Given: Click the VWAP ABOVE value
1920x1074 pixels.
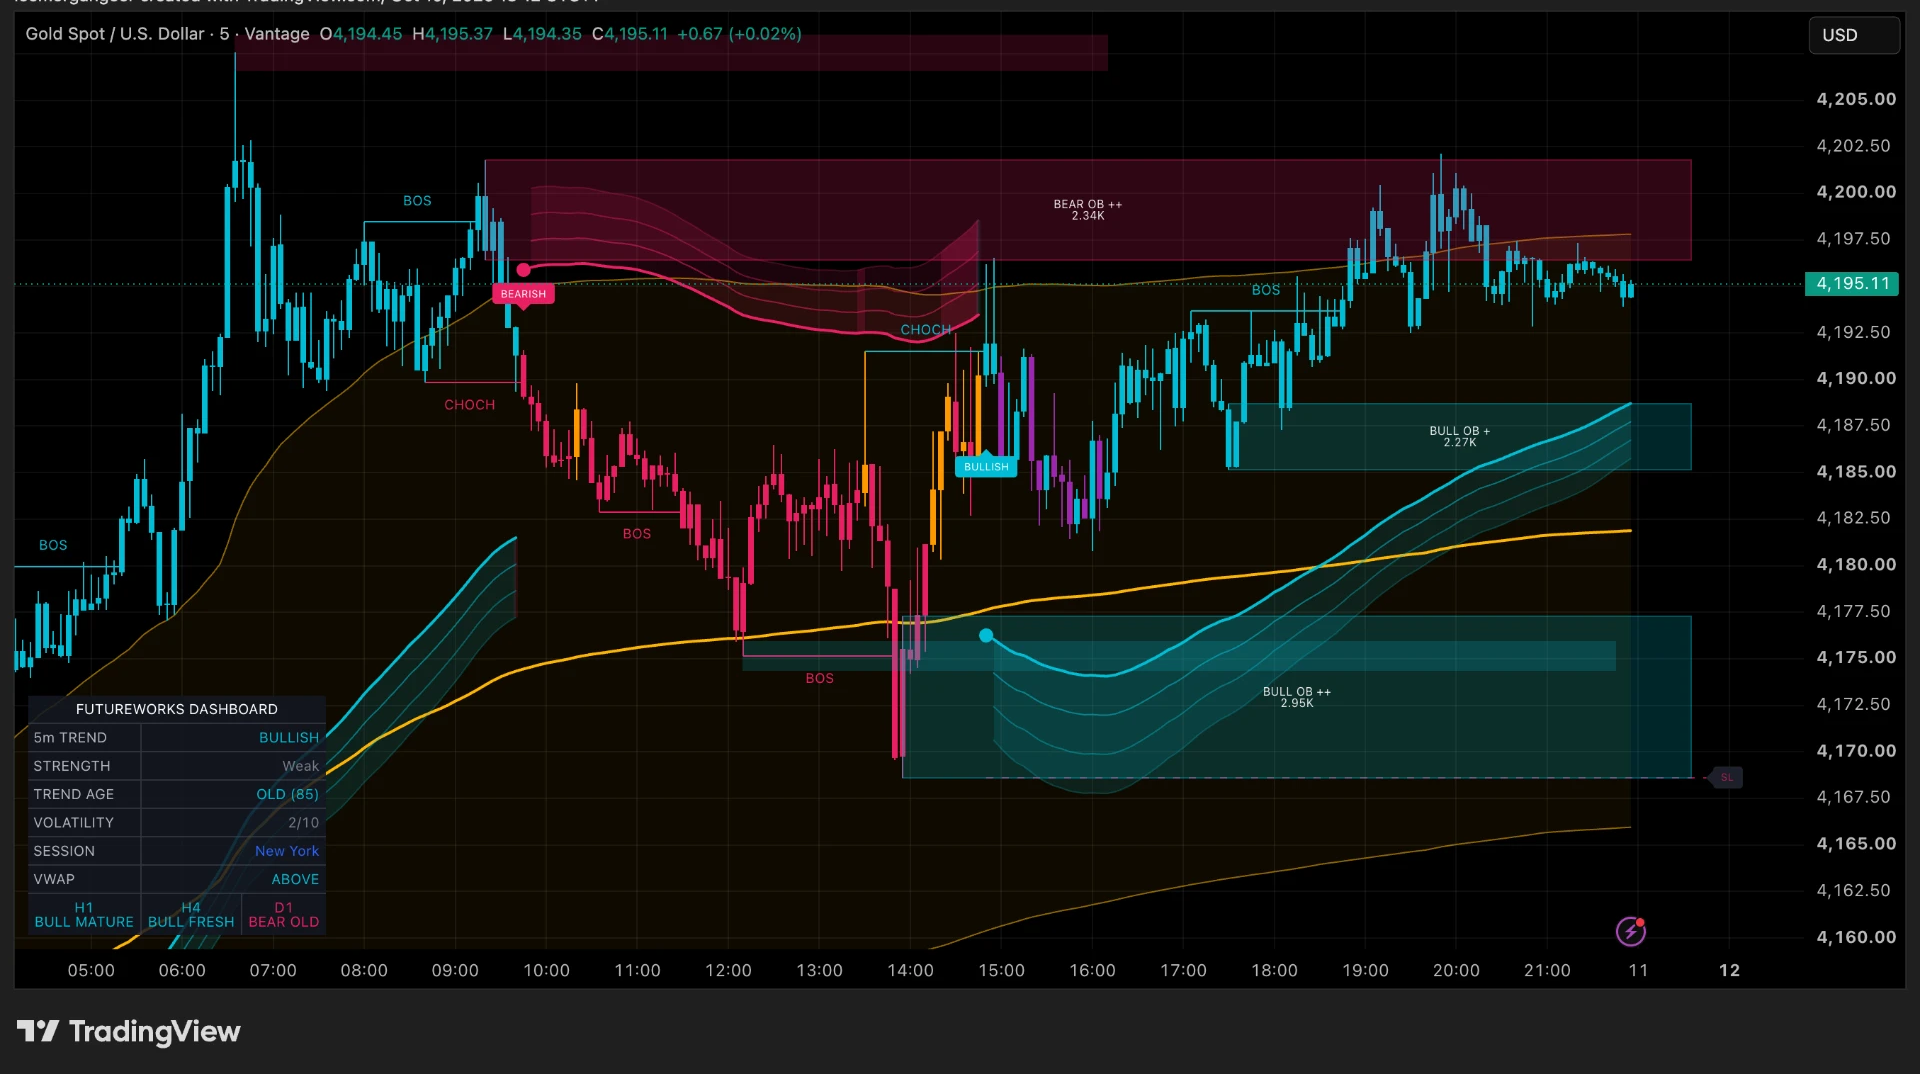Looking at the screenshot, I should pyautogui.click(x=295, y=879).
